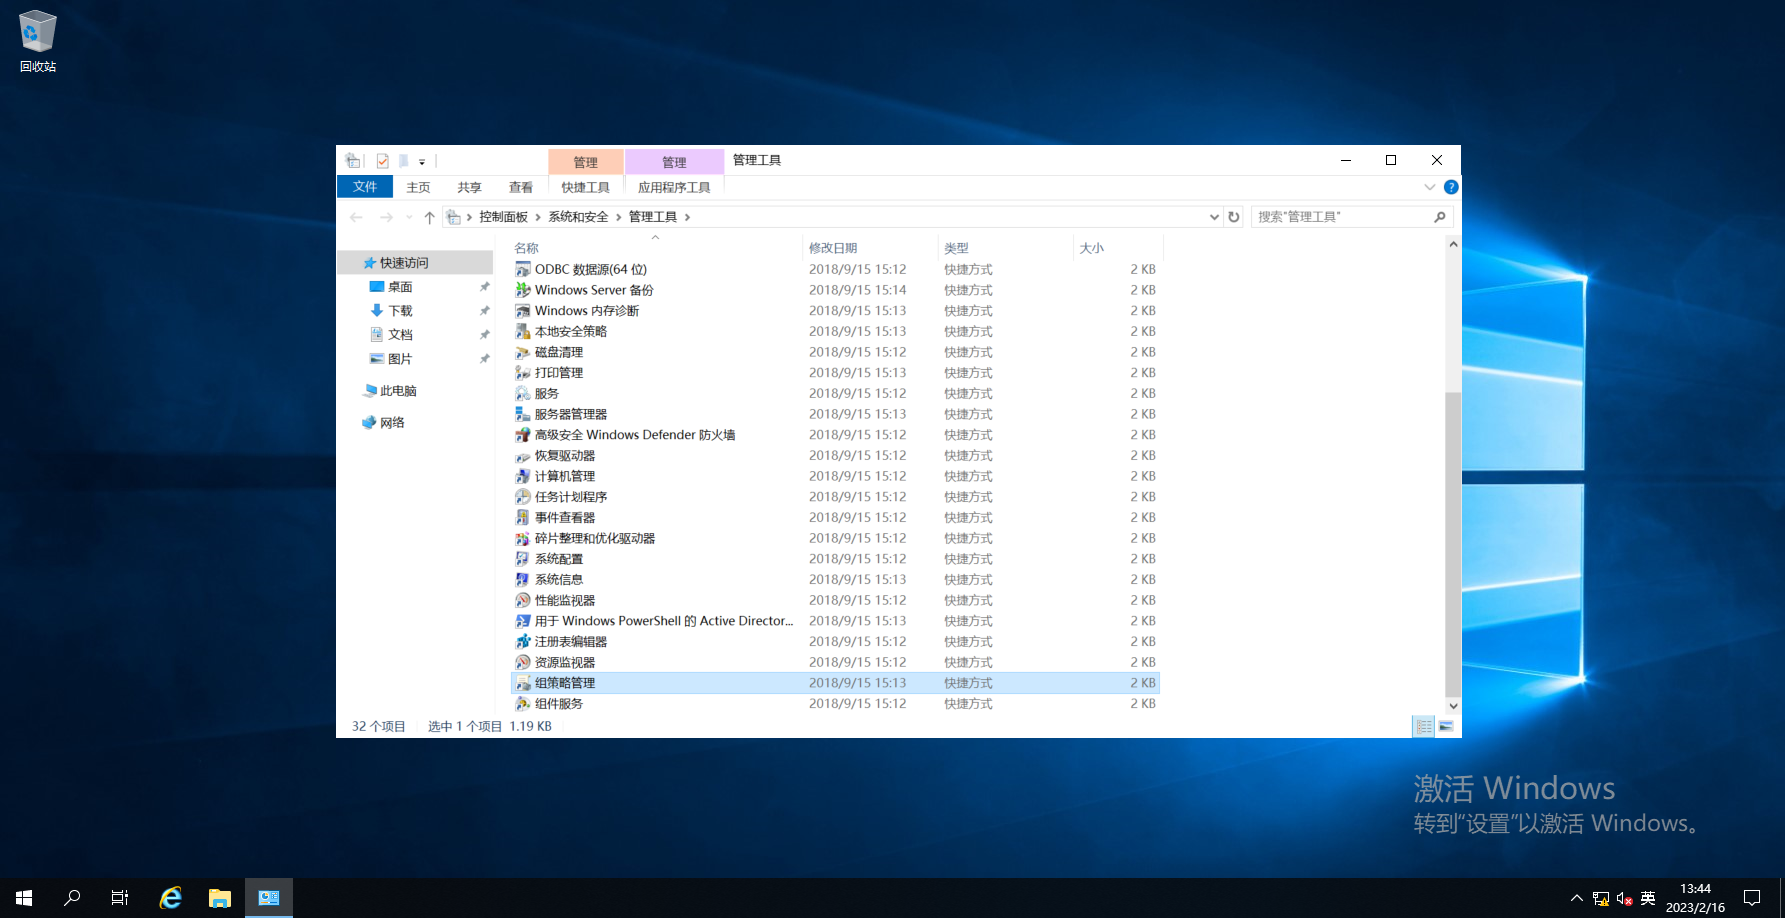This screenshot has height=918, width=1785.
Task: Open Task View from the taskbar
Action: pyautogui.click(x=120, y=898)
